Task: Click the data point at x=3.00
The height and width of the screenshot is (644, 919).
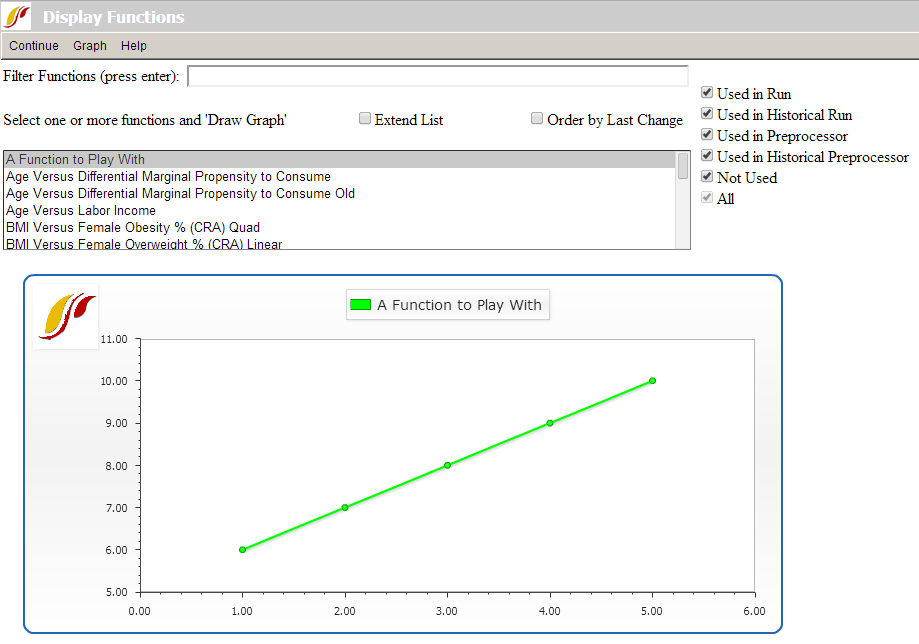Action: point(447,465)
